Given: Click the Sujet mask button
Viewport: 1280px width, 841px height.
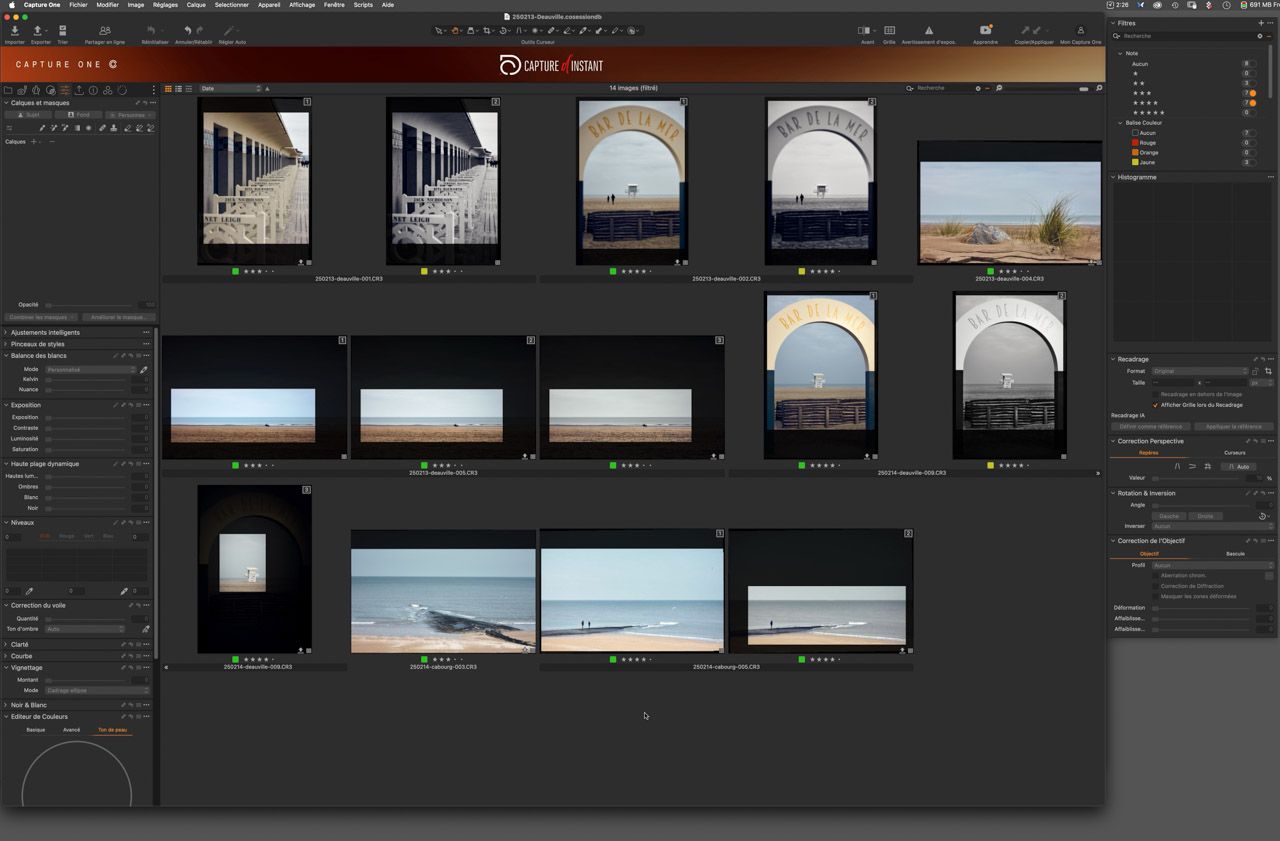Looking at the screenshot, I should pyautogui.click(x=28, y=115).
